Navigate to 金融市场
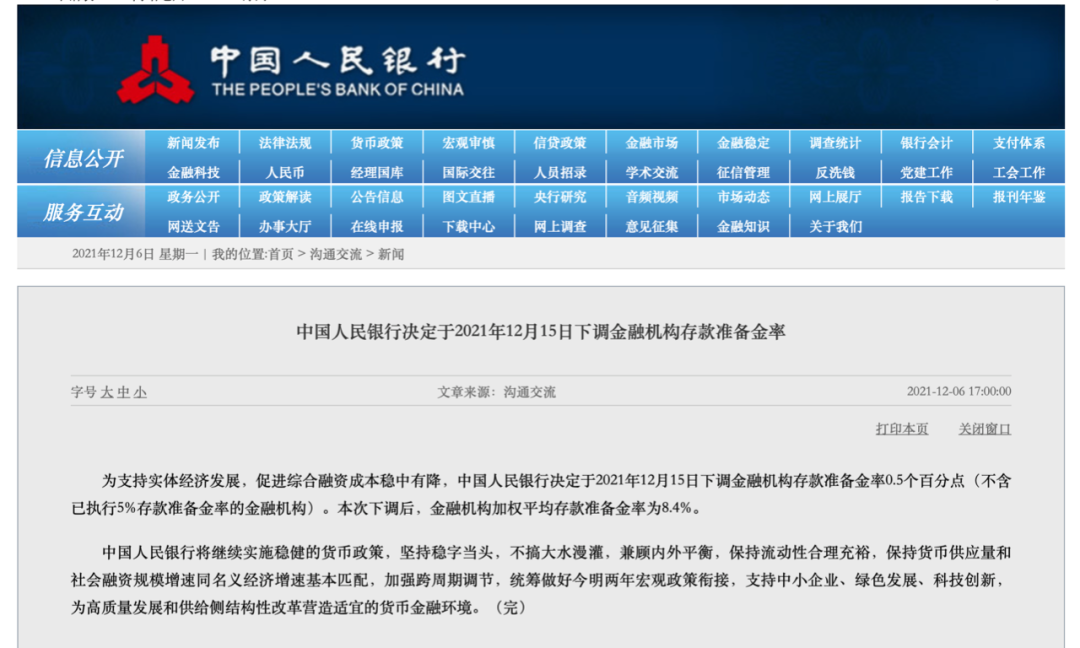Screen dimensions: 1080x648 [652, 143]
